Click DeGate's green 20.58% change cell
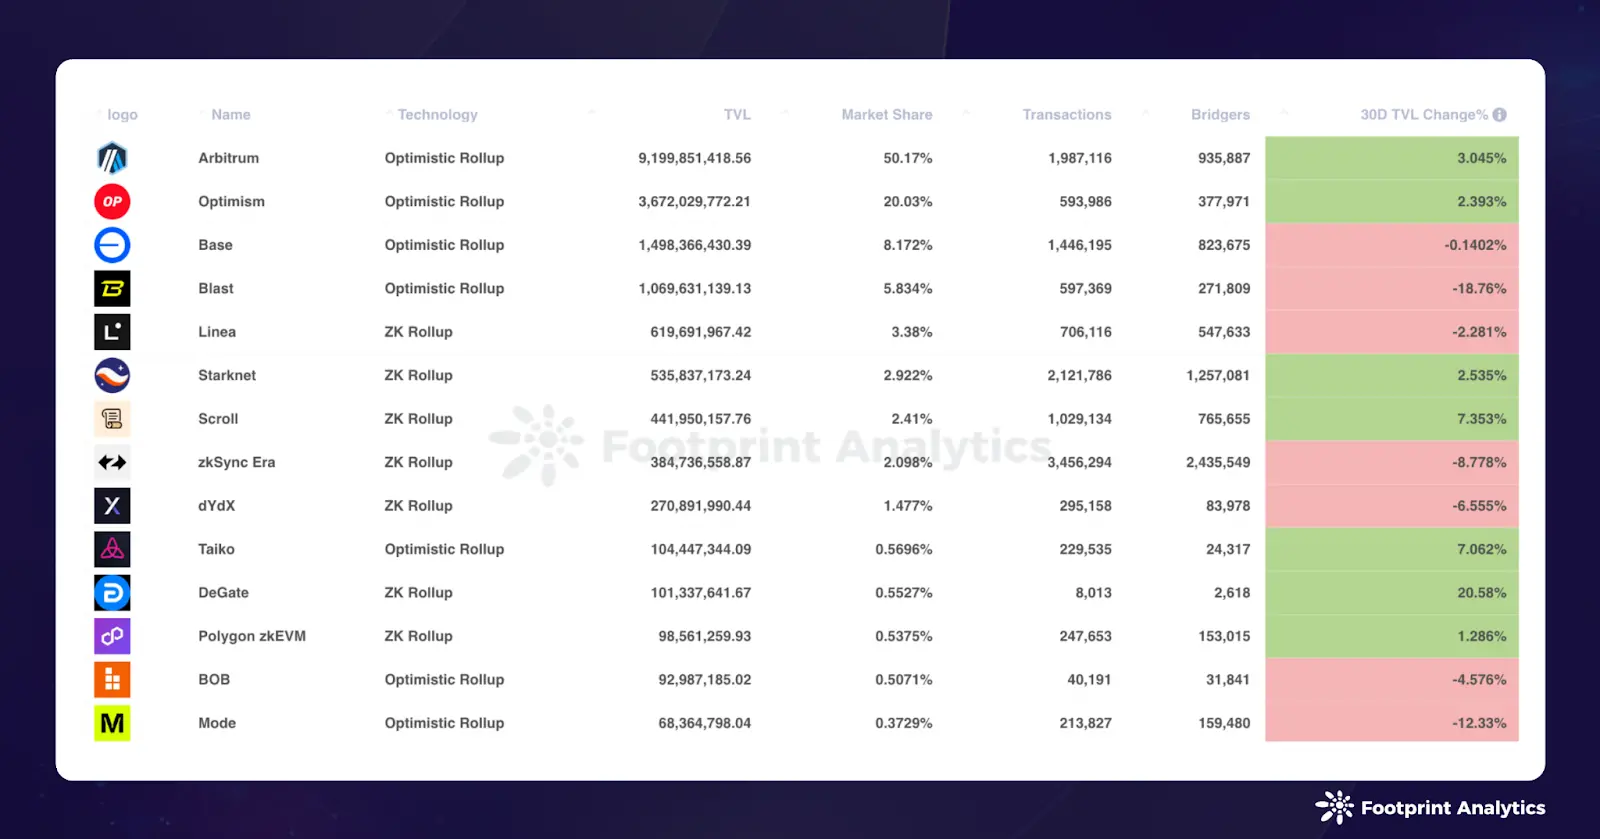The image size is (1600, 839). point(1391,593)
